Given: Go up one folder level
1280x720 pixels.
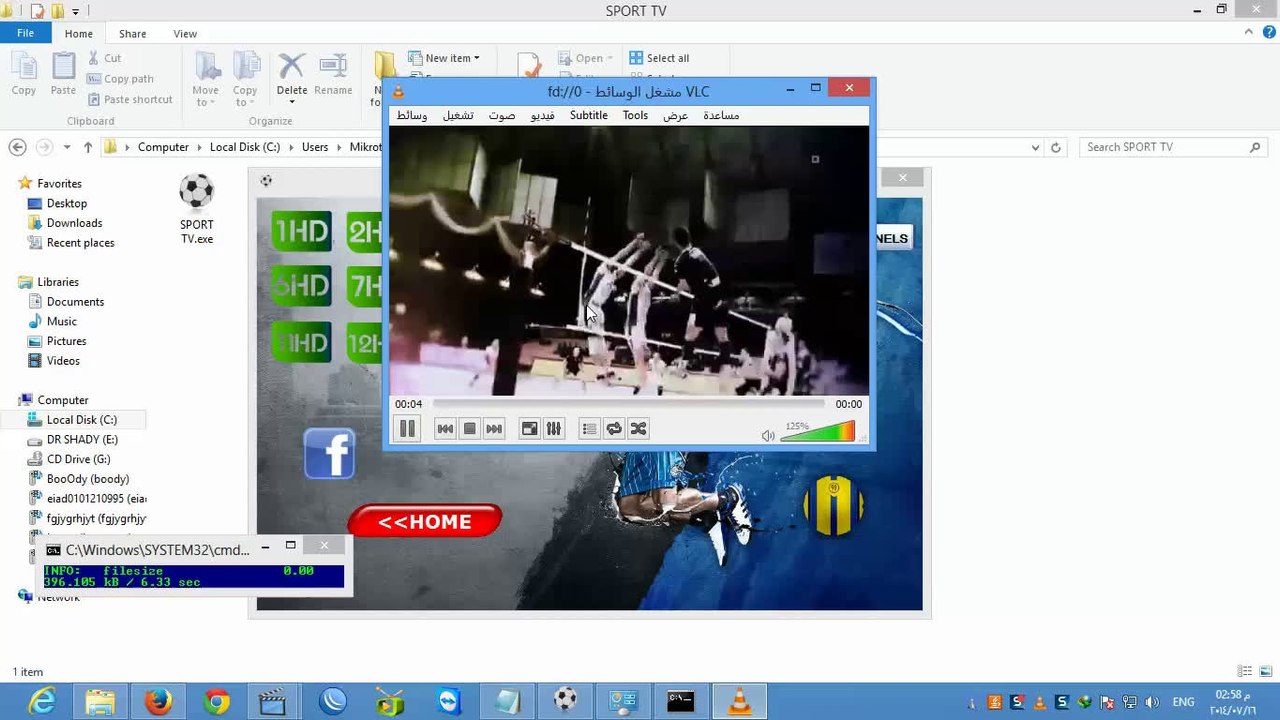Looking at the screenshot, I should pyautogui.click(x=88, y=147).
